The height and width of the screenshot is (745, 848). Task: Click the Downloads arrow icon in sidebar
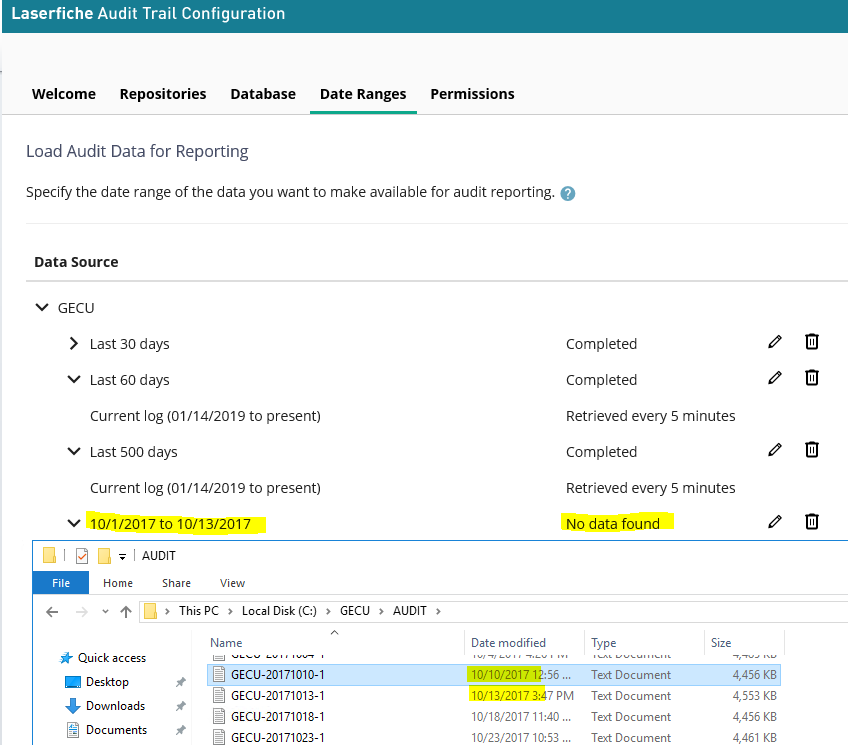click(x=72, y=706)
